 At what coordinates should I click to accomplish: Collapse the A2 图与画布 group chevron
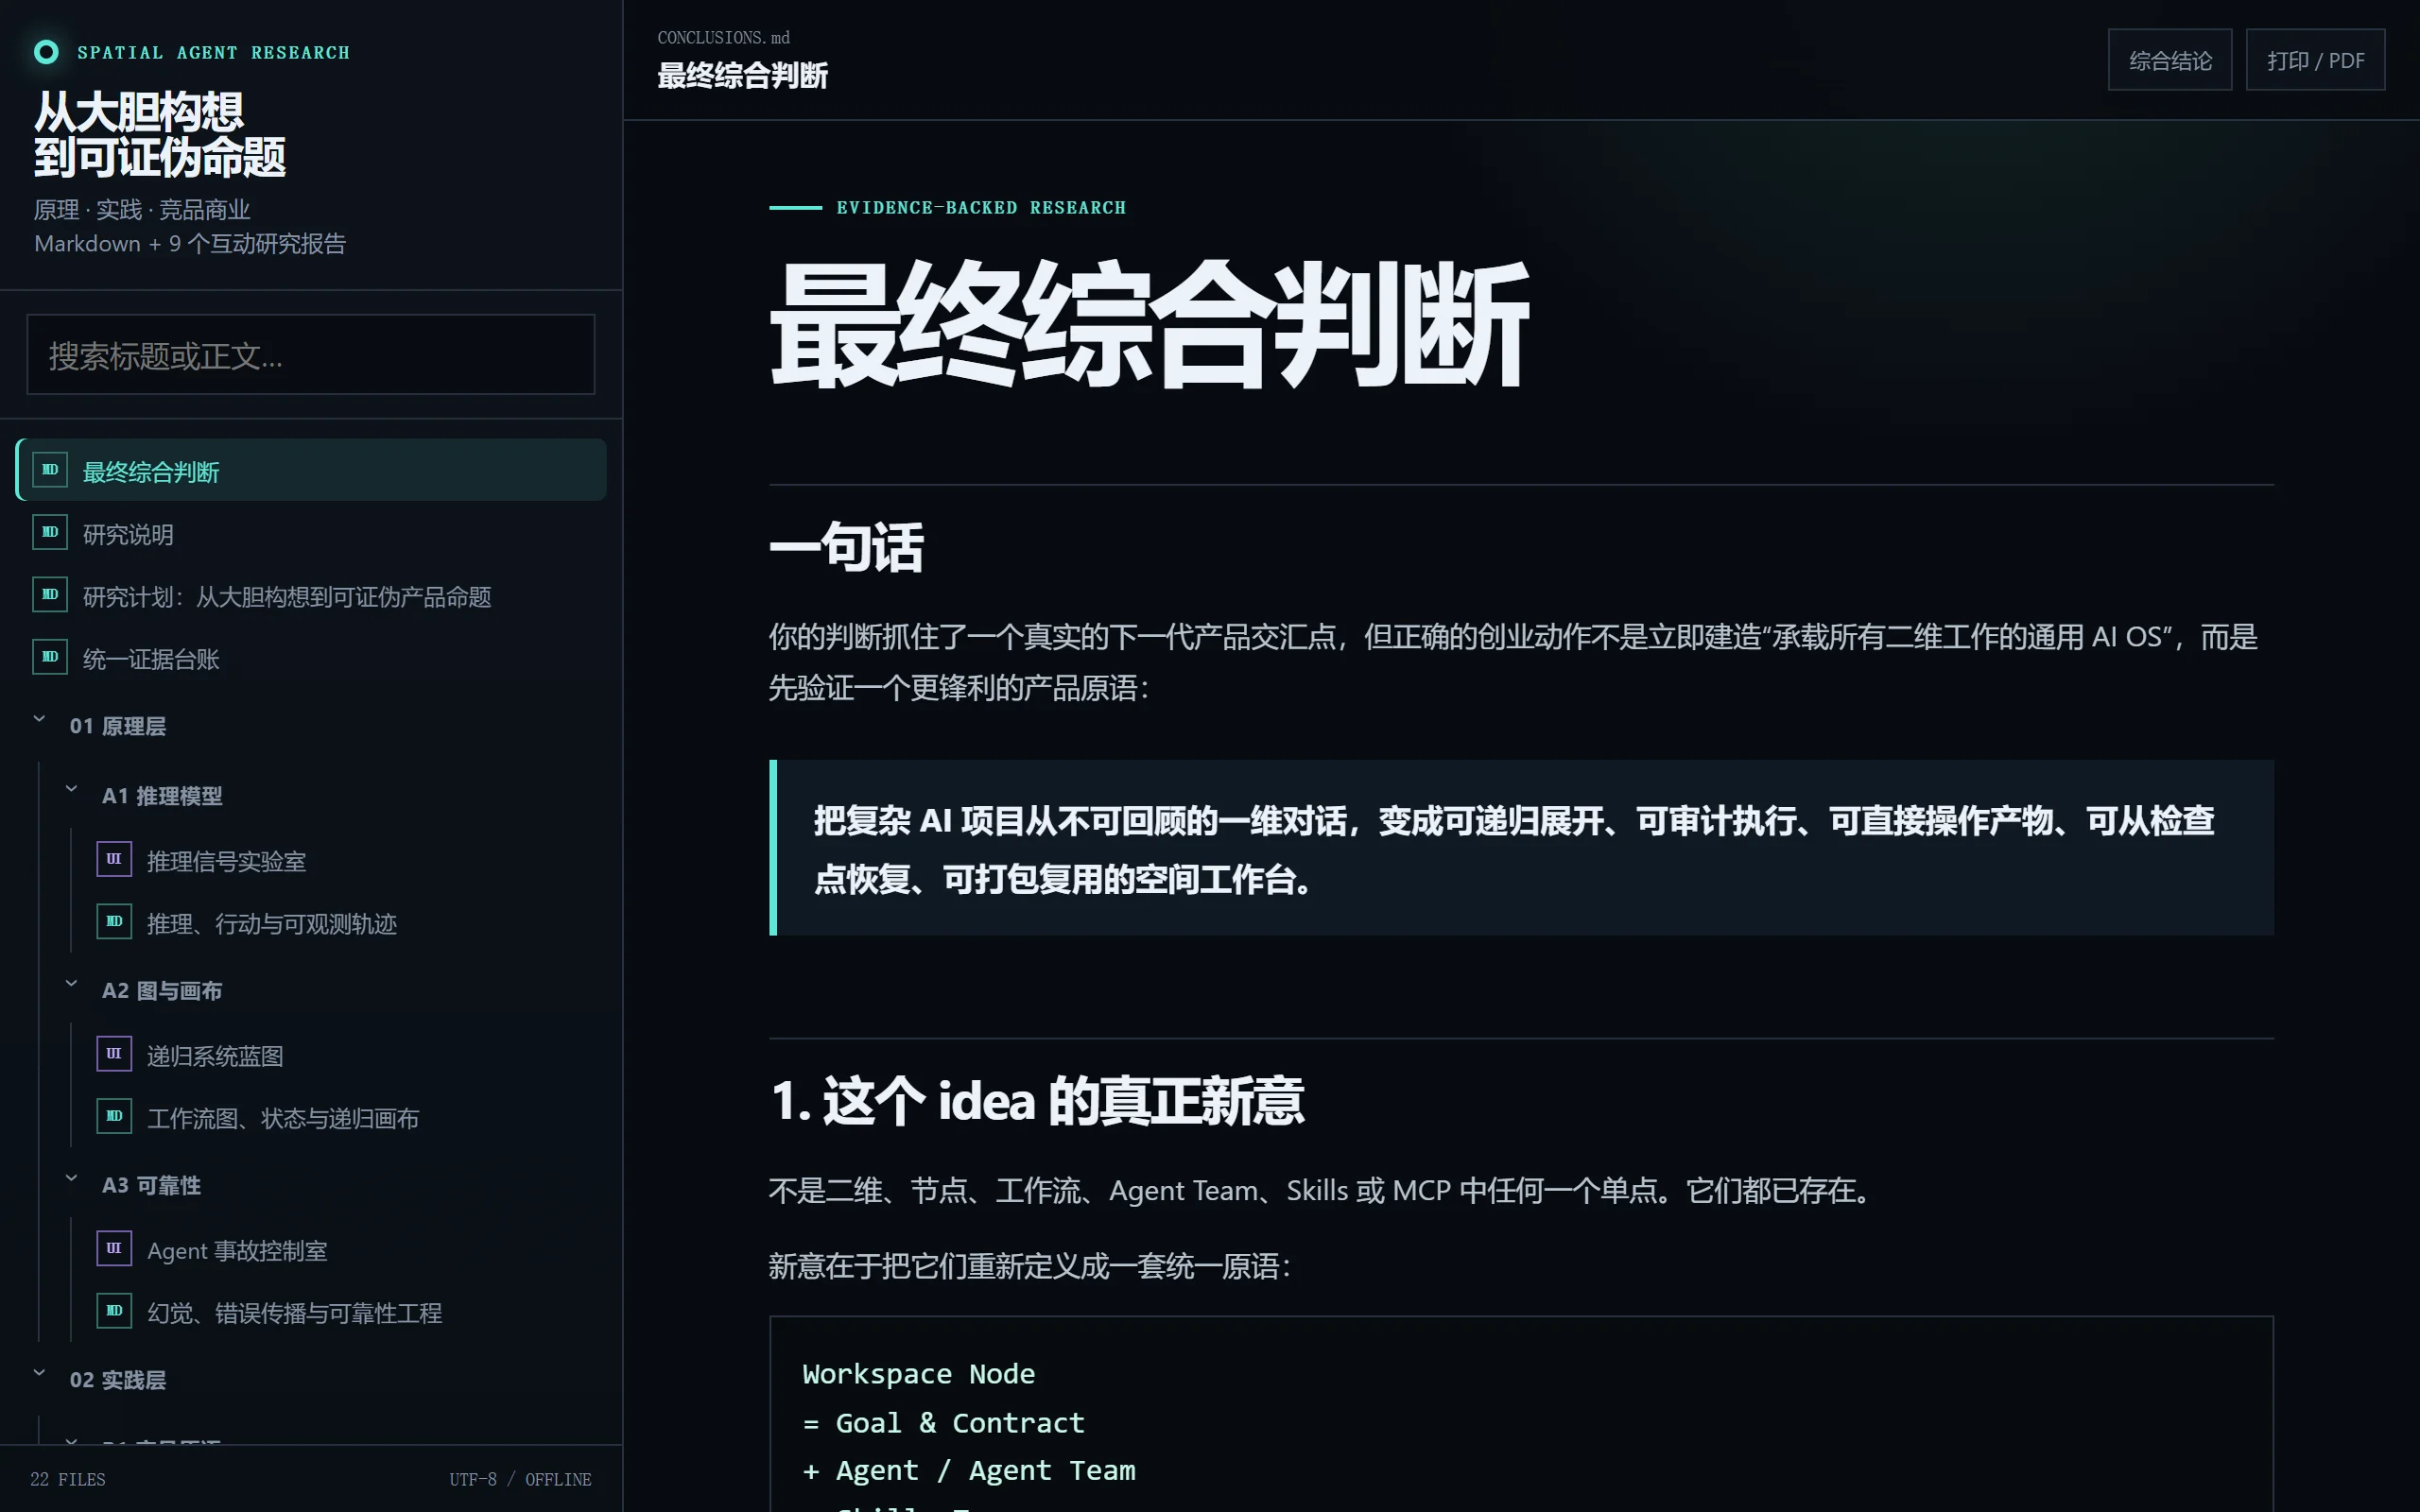71,983
